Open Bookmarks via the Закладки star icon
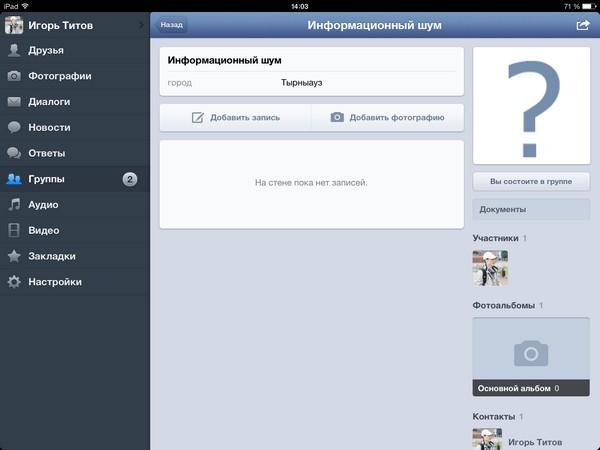The height and width of the screenshot is (450, 600). pos(14,256)
